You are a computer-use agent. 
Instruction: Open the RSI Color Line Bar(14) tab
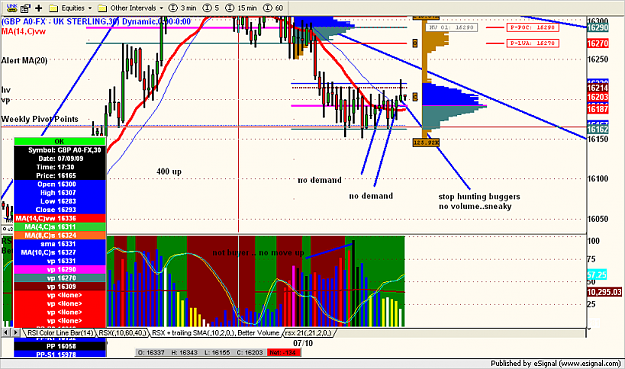60,333
